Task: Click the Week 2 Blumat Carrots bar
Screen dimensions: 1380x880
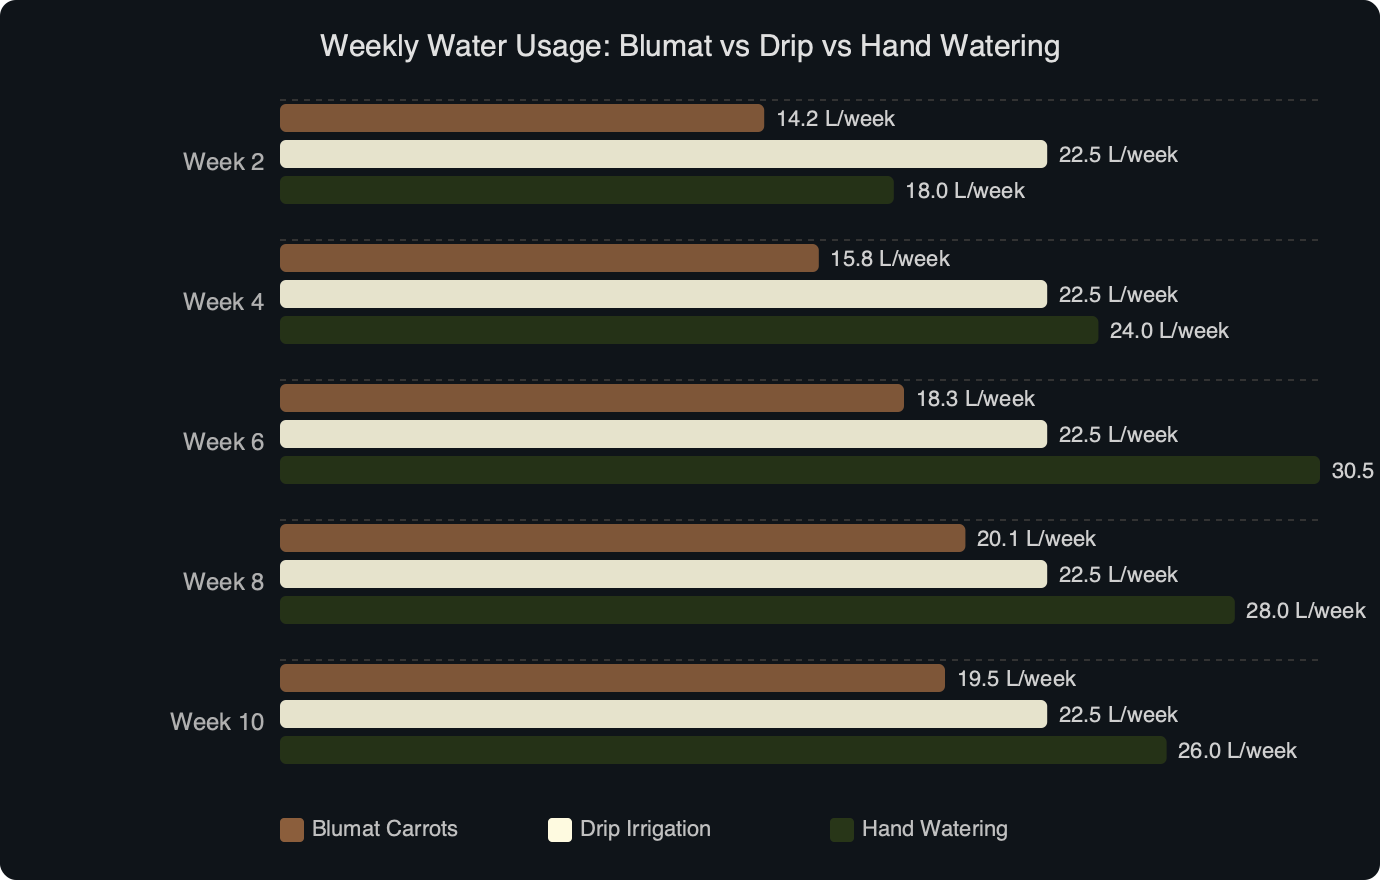Action: [522, 118]
